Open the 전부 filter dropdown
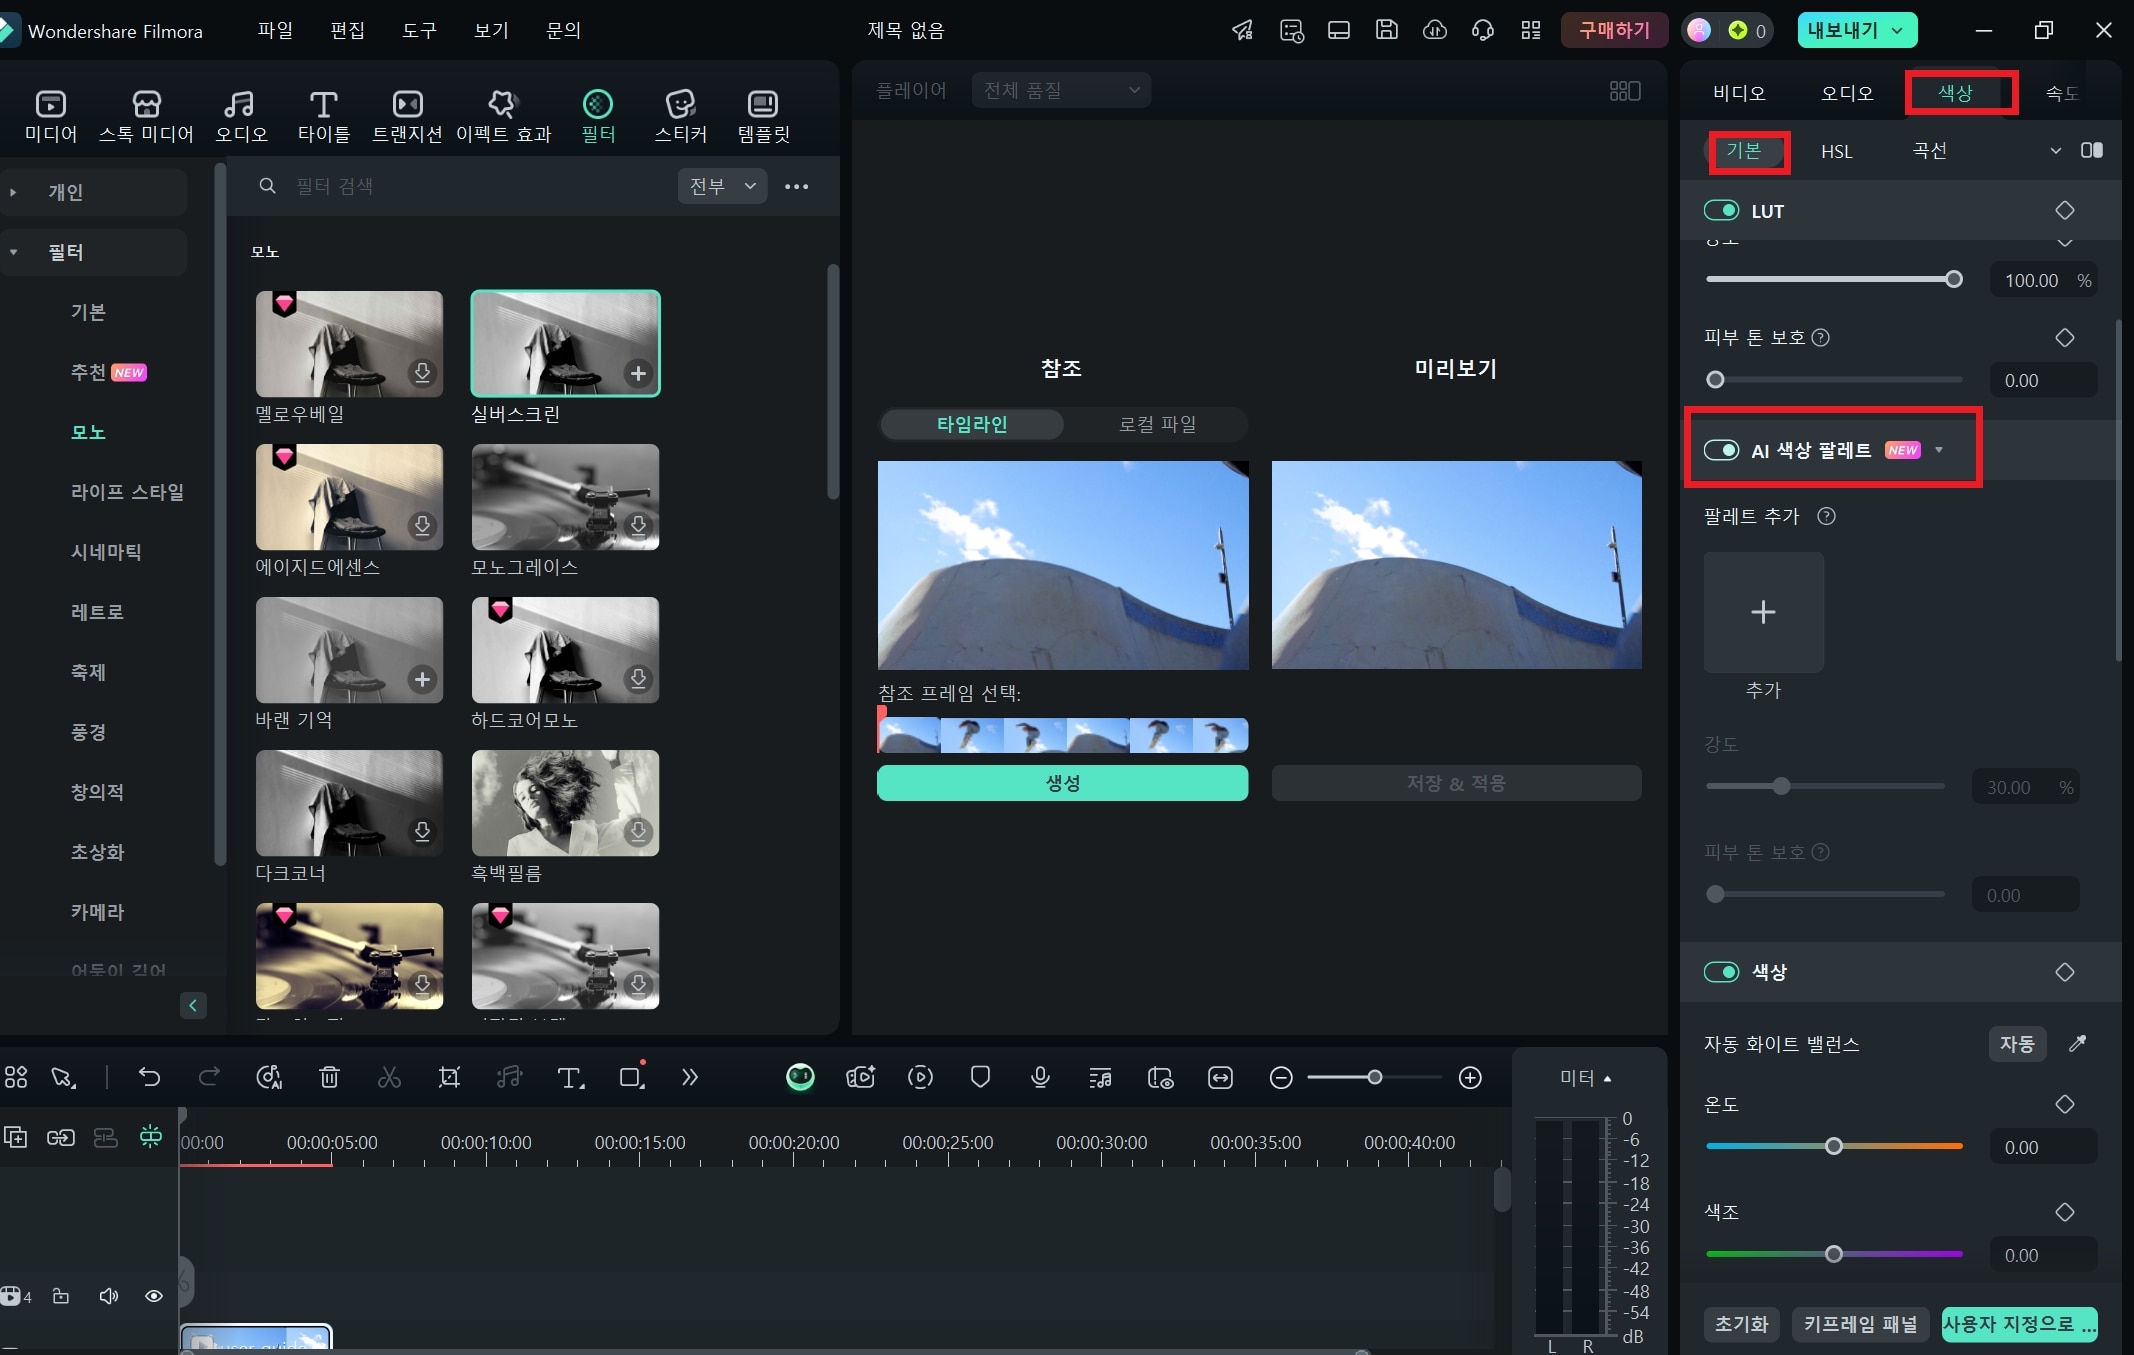The image size is (2134, 1355). [x=722, y=186]
